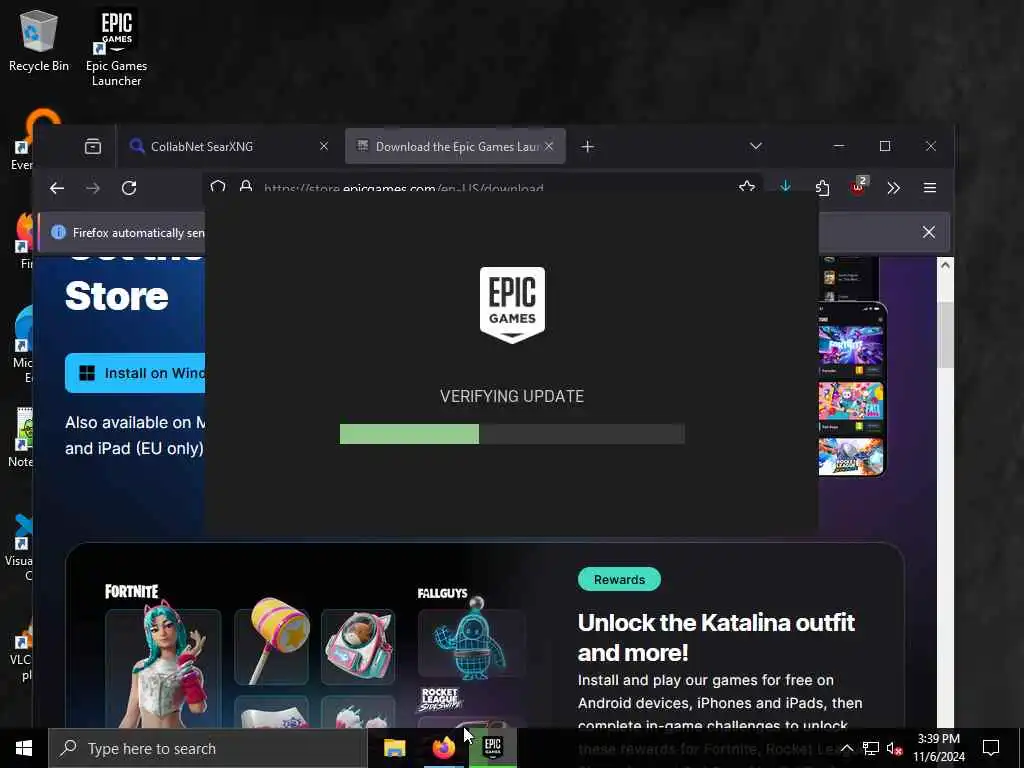Open the Recycle Bin desktop icon
Viewport: 1024px width, 768px height.
click(x=39, y=40)
